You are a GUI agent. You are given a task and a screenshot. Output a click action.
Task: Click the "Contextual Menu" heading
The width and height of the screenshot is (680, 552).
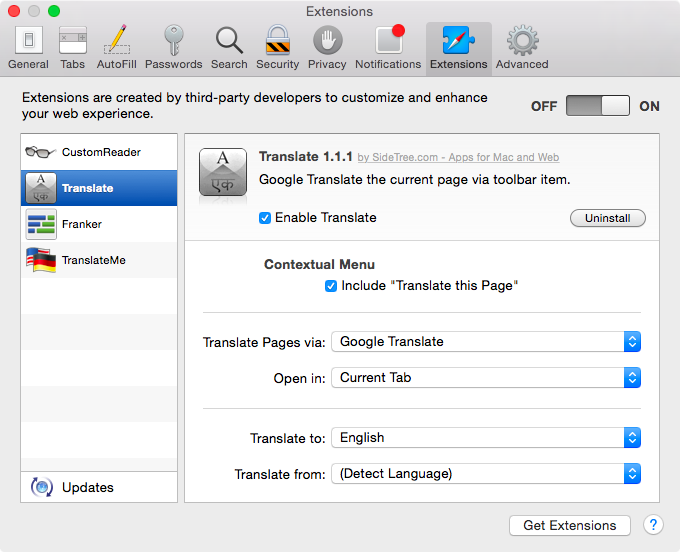click(319, 265)
